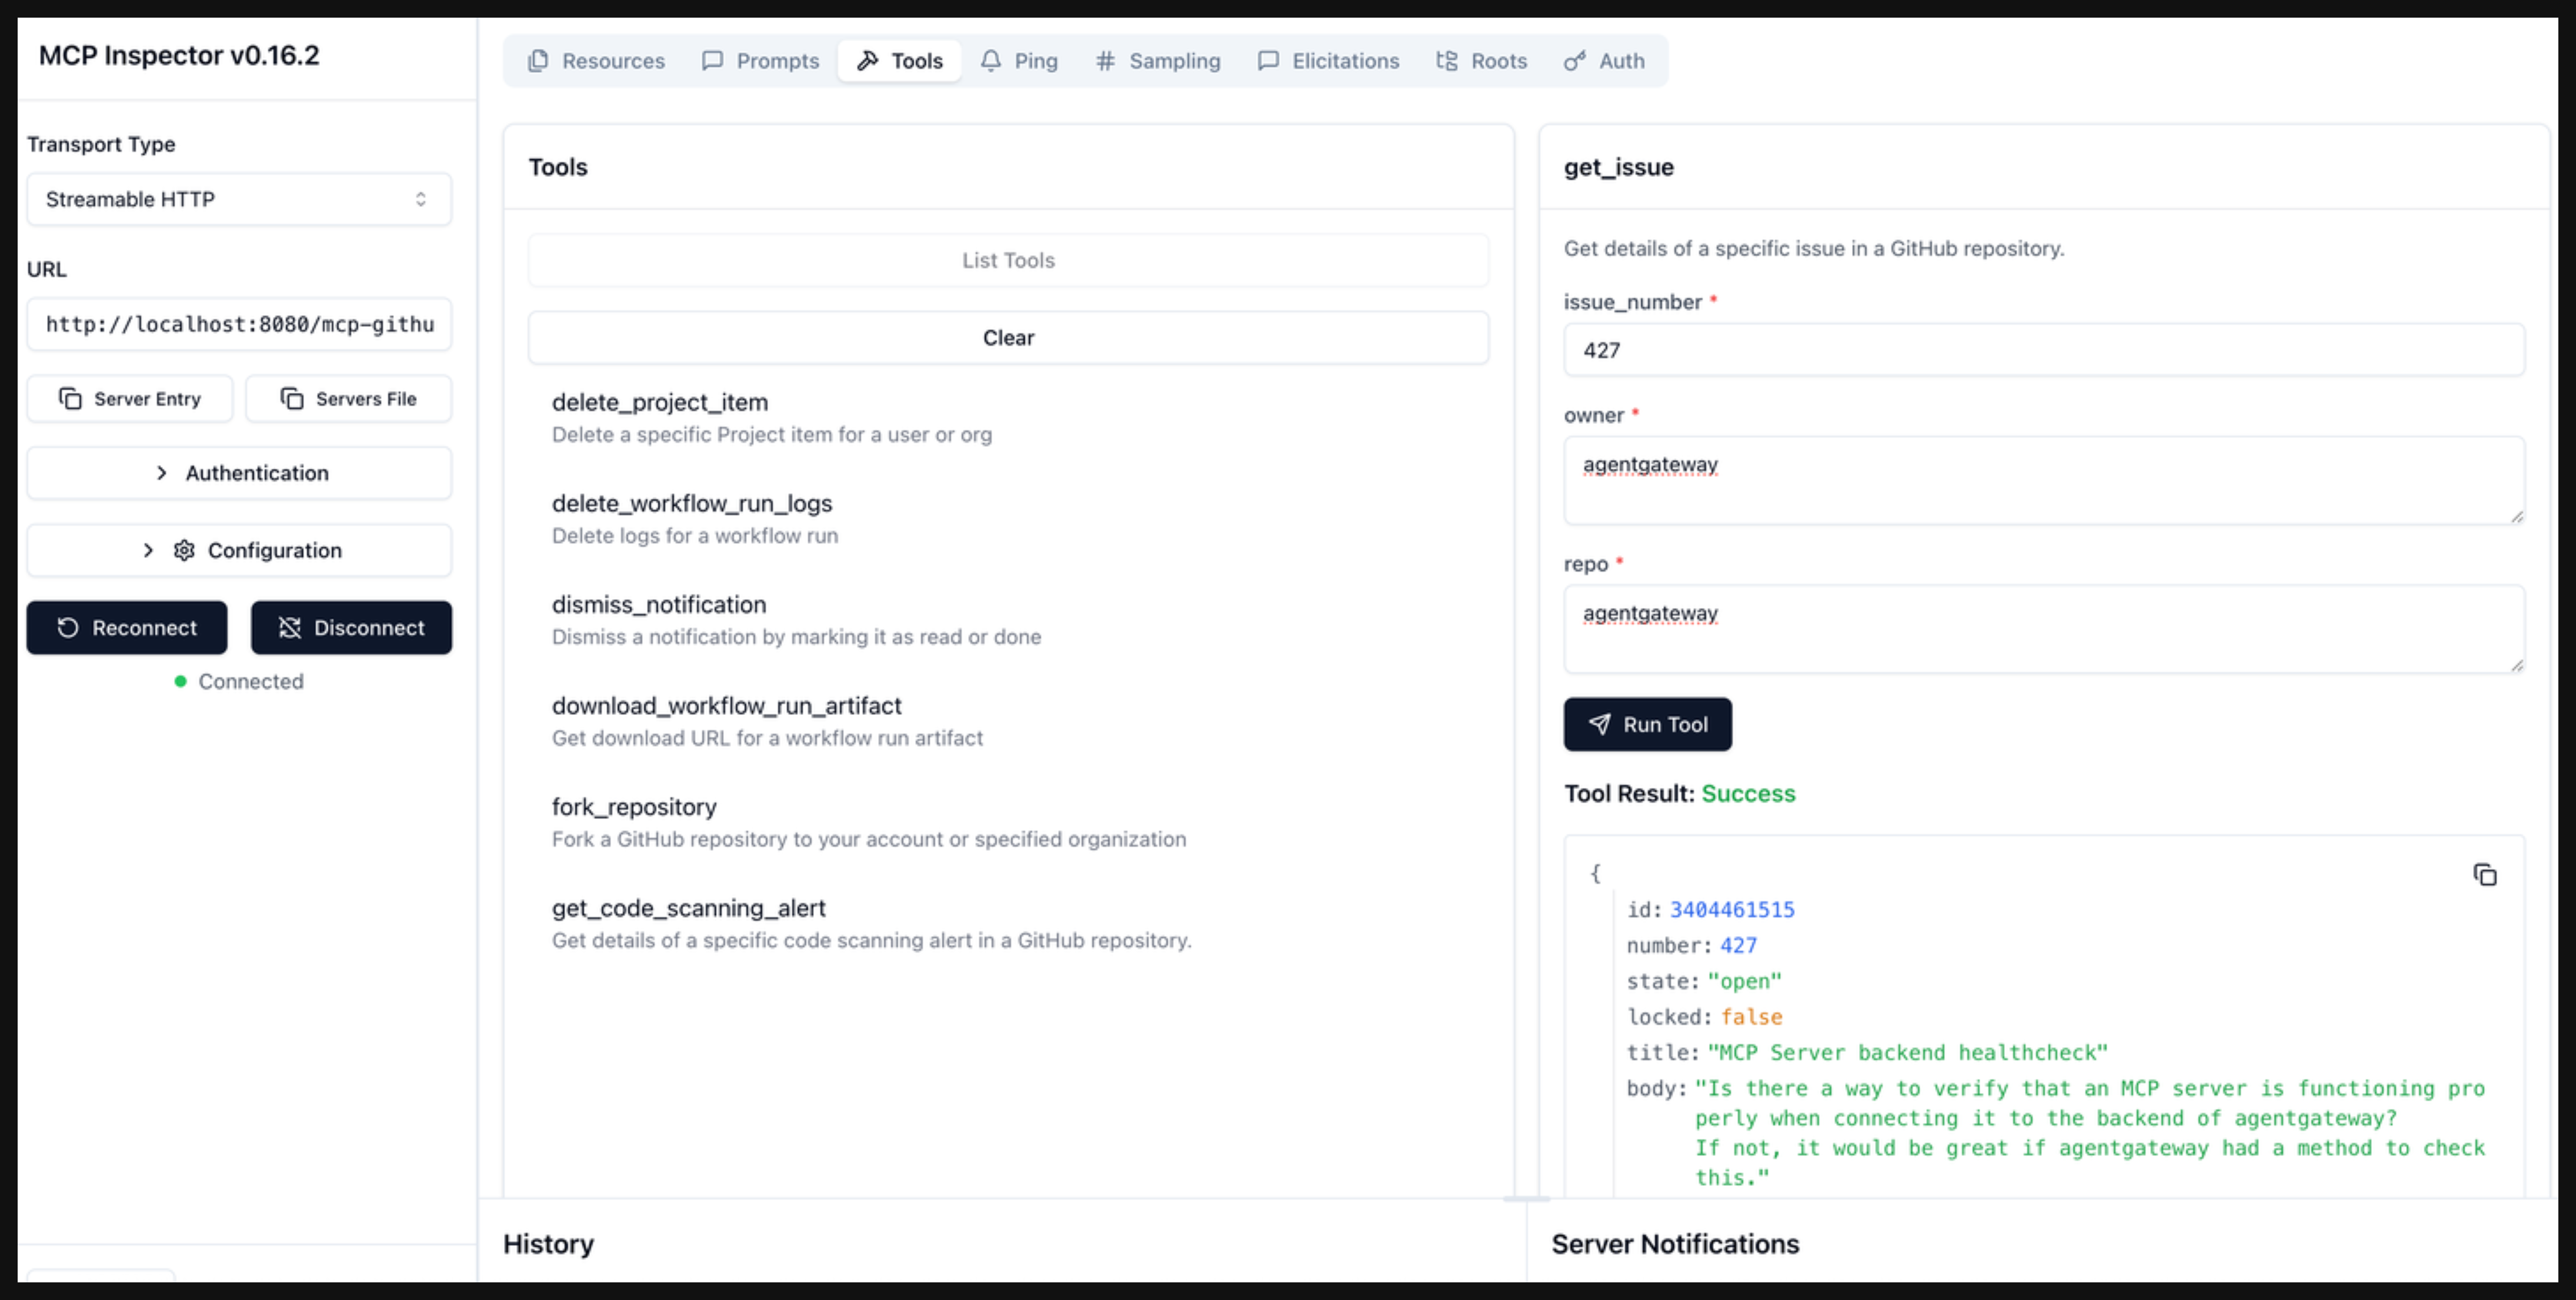Viewport: 2576px width, 1300px height.
Task: Open the Ping tab with the bell icon
Action: pos(1019,61)
